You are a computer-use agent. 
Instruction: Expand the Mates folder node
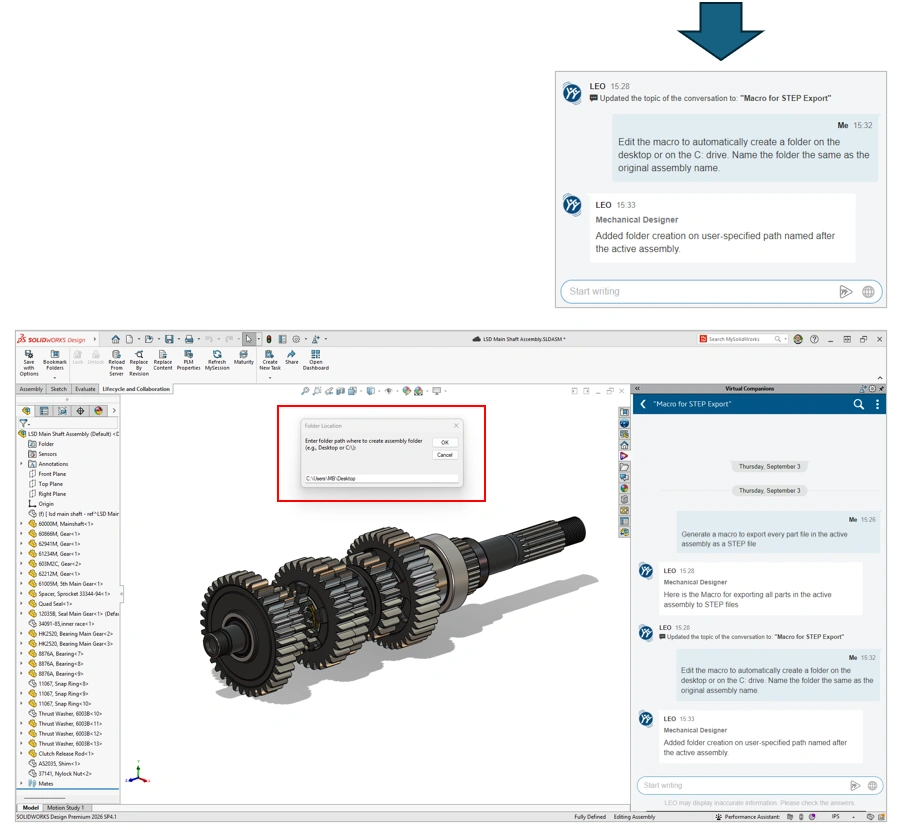pyautogui.click(x=22, y=784)
